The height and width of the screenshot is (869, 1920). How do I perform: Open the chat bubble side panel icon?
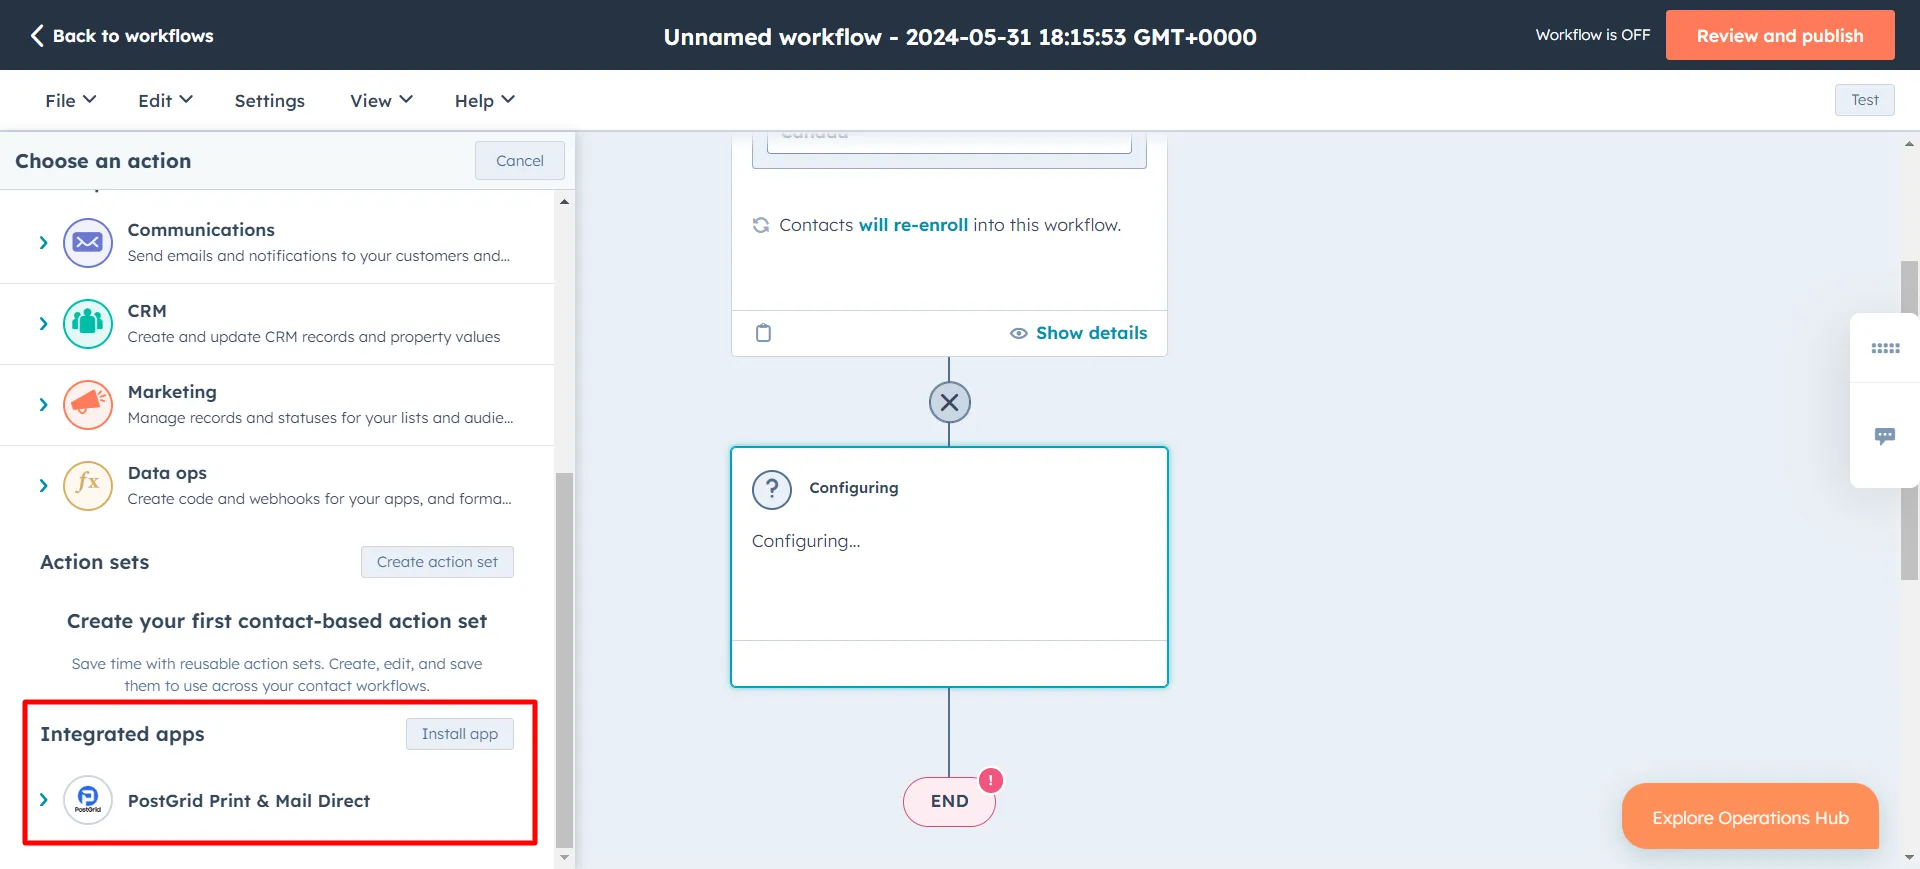[1885, 436]
